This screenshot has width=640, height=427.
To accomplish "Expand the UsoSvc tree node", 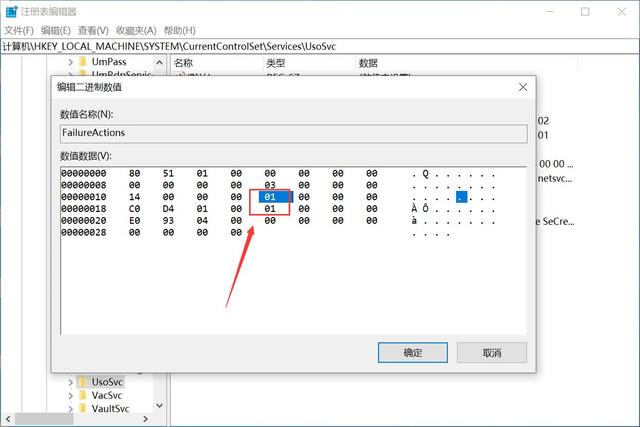I will coord(71,383).
